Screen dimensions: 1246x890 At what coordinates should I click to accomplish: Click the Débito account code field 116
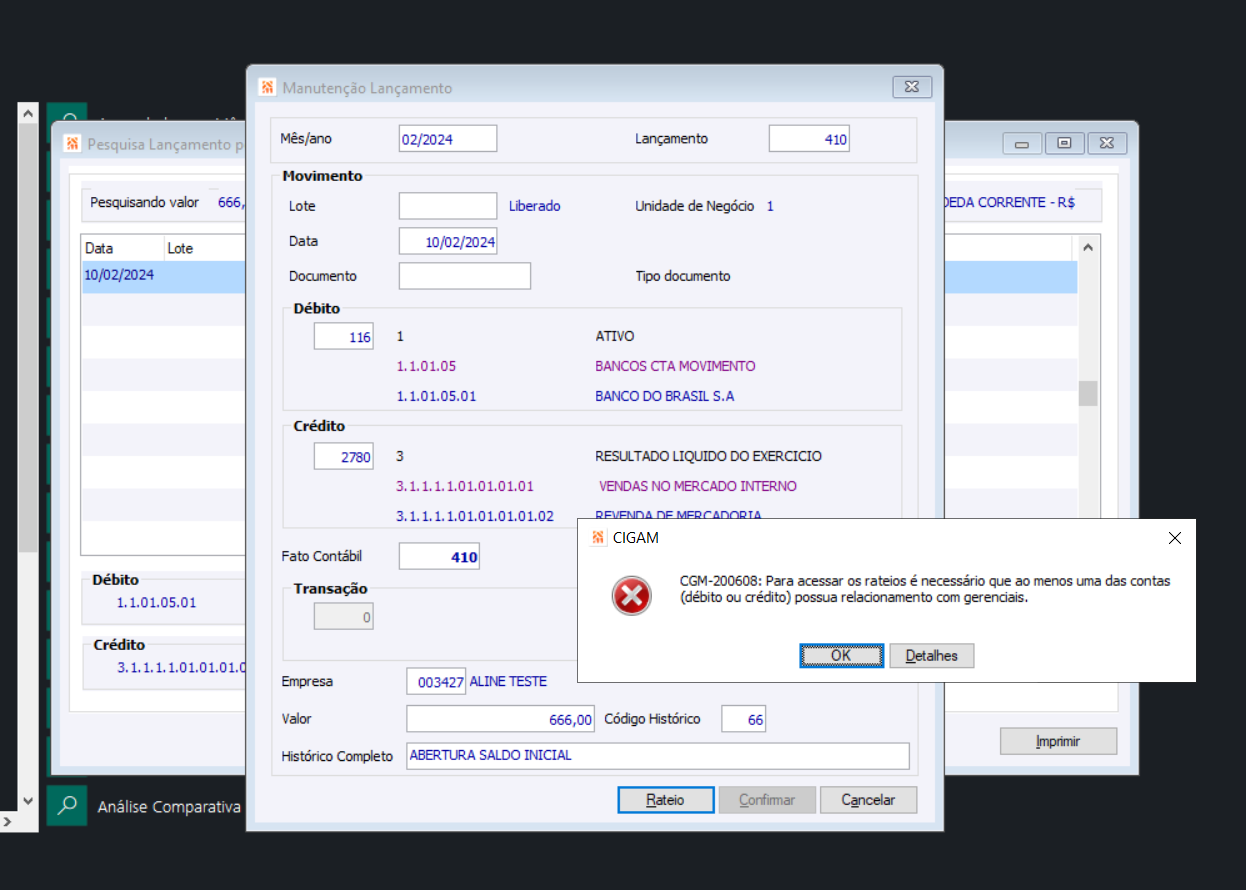pos(344,337)
